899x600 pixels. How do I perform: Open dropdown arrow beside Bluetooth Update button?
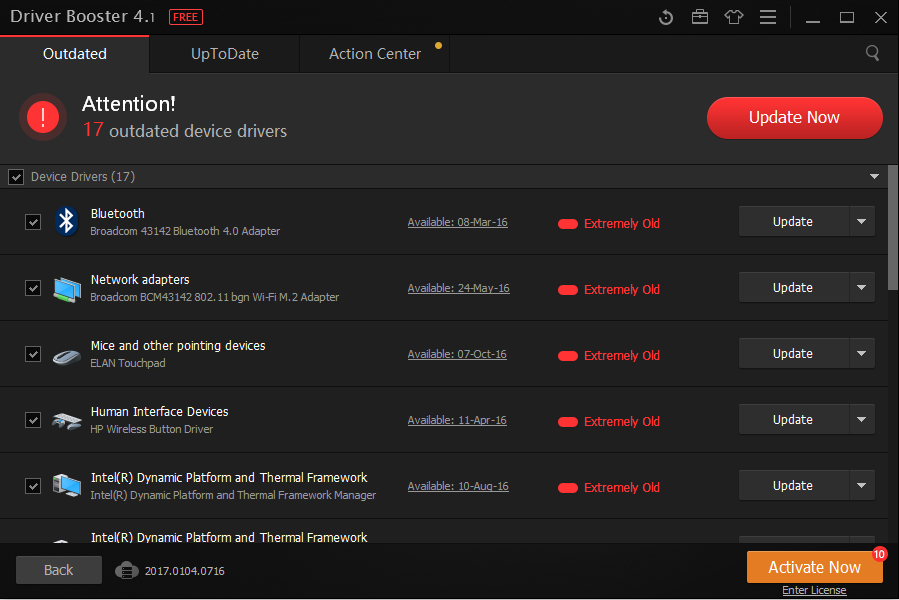pos(861,222)
